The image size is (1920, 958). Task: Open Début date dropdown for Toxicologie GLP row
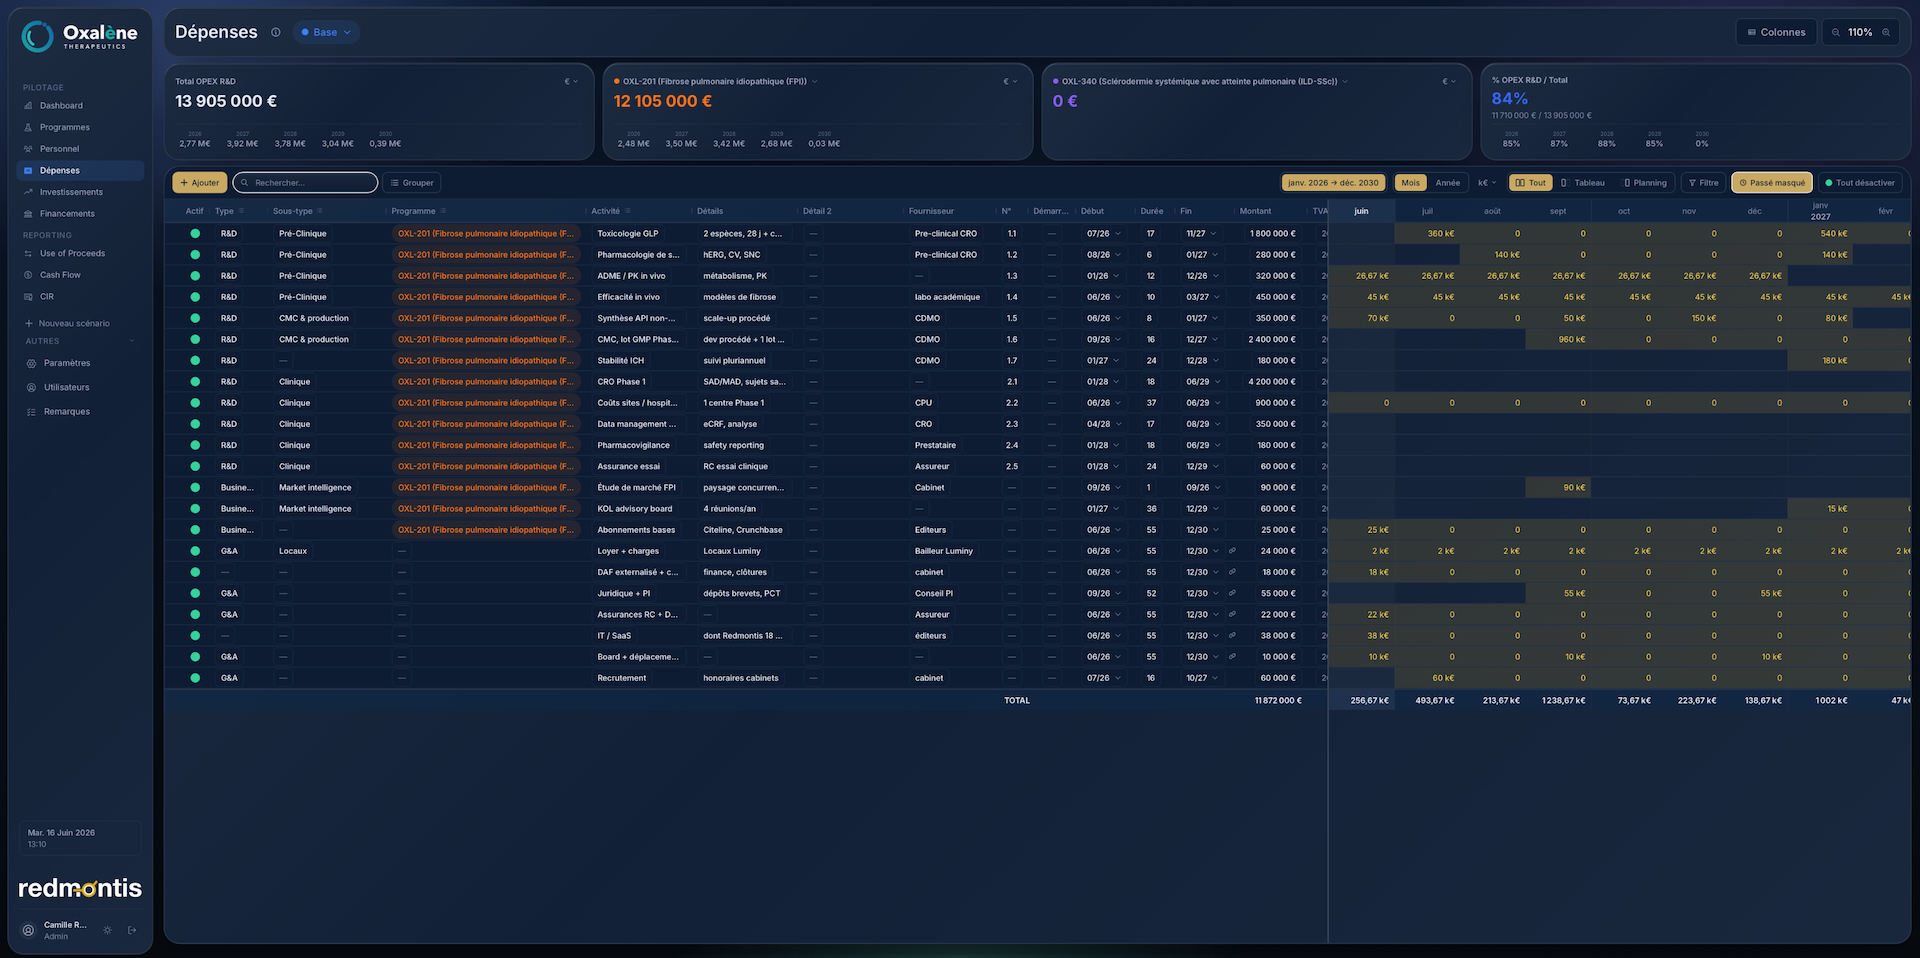(1104, 234)
